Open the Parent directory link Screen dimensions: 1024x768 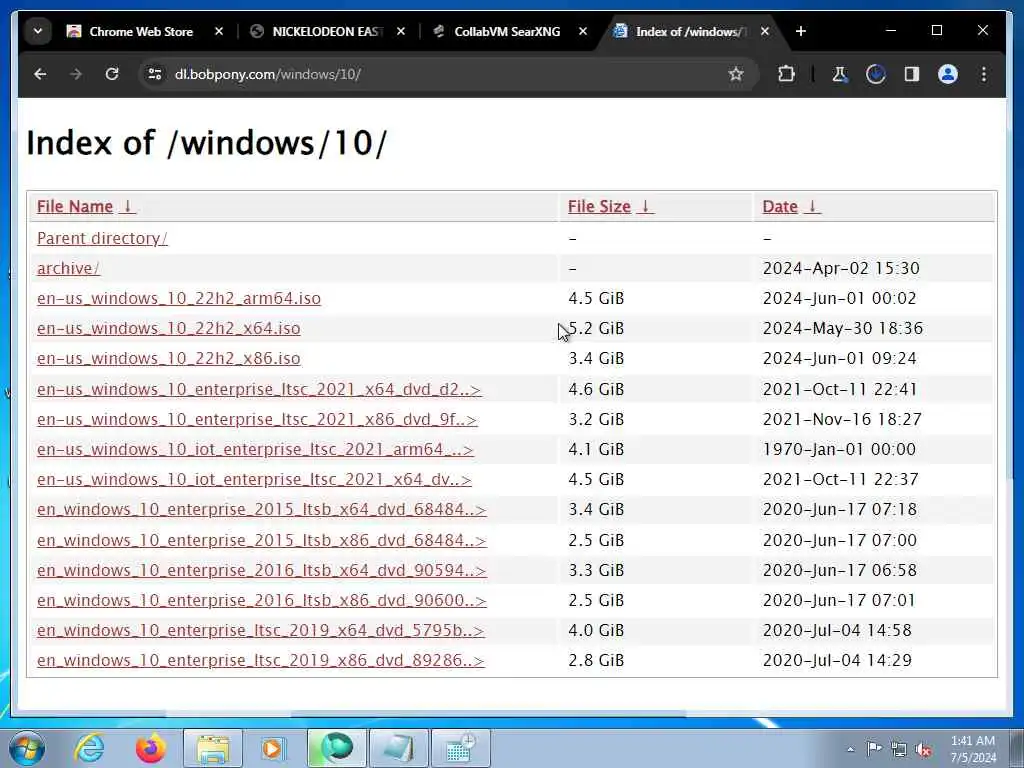pyautogui.click(x=103, y=238)
